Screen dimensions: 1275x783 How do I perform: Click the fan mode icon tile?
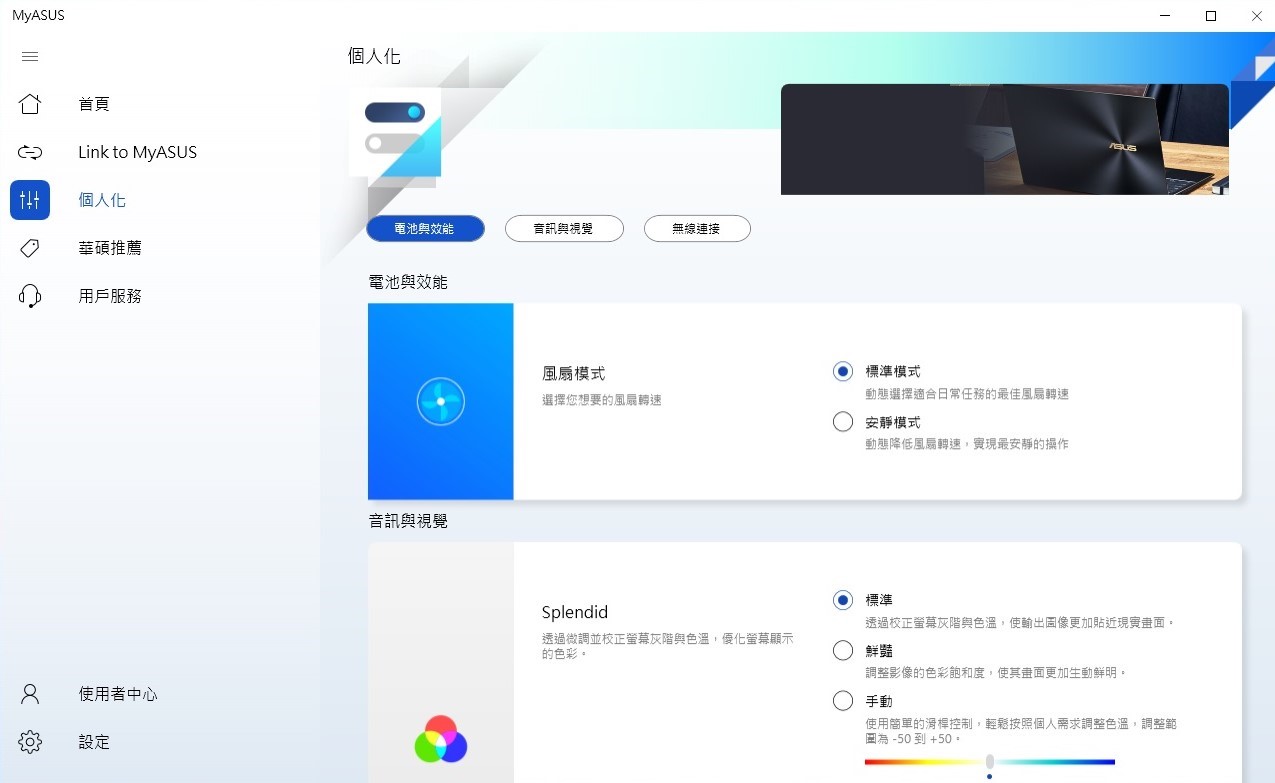(x=441, y=401)
